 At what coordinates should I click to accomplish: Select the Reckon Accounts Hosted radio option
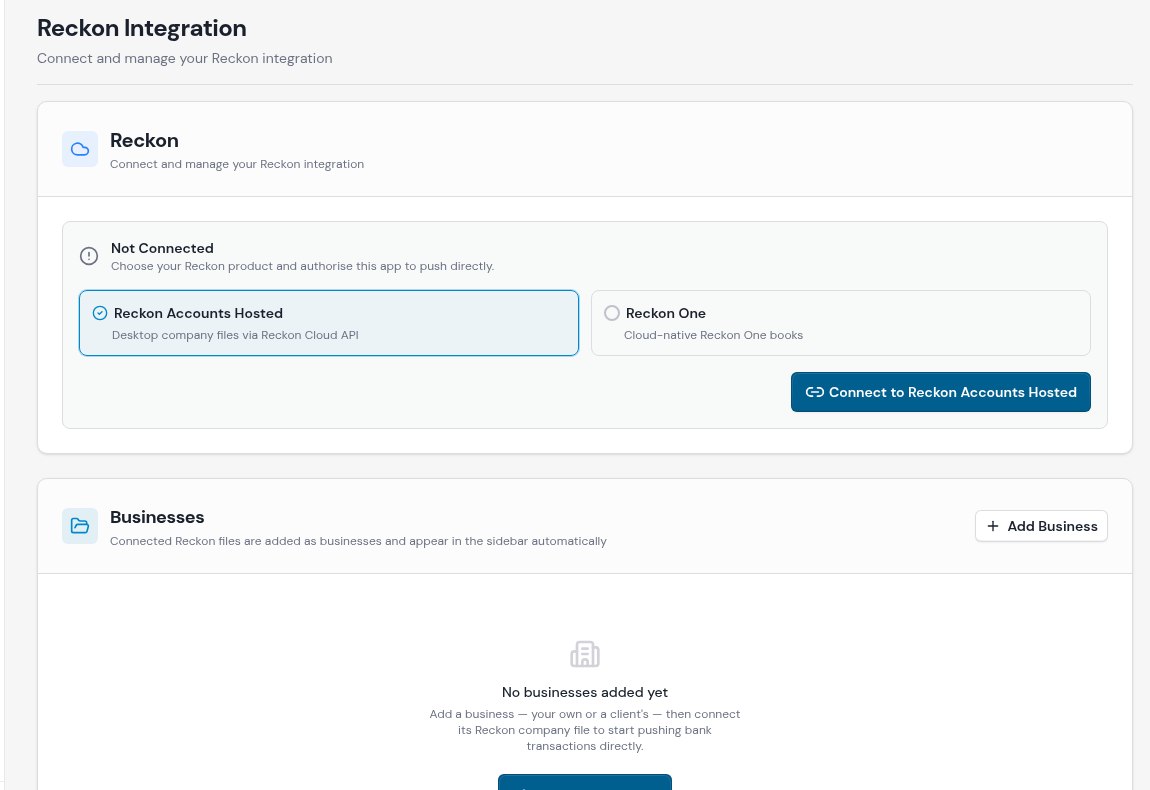[329, 323]
